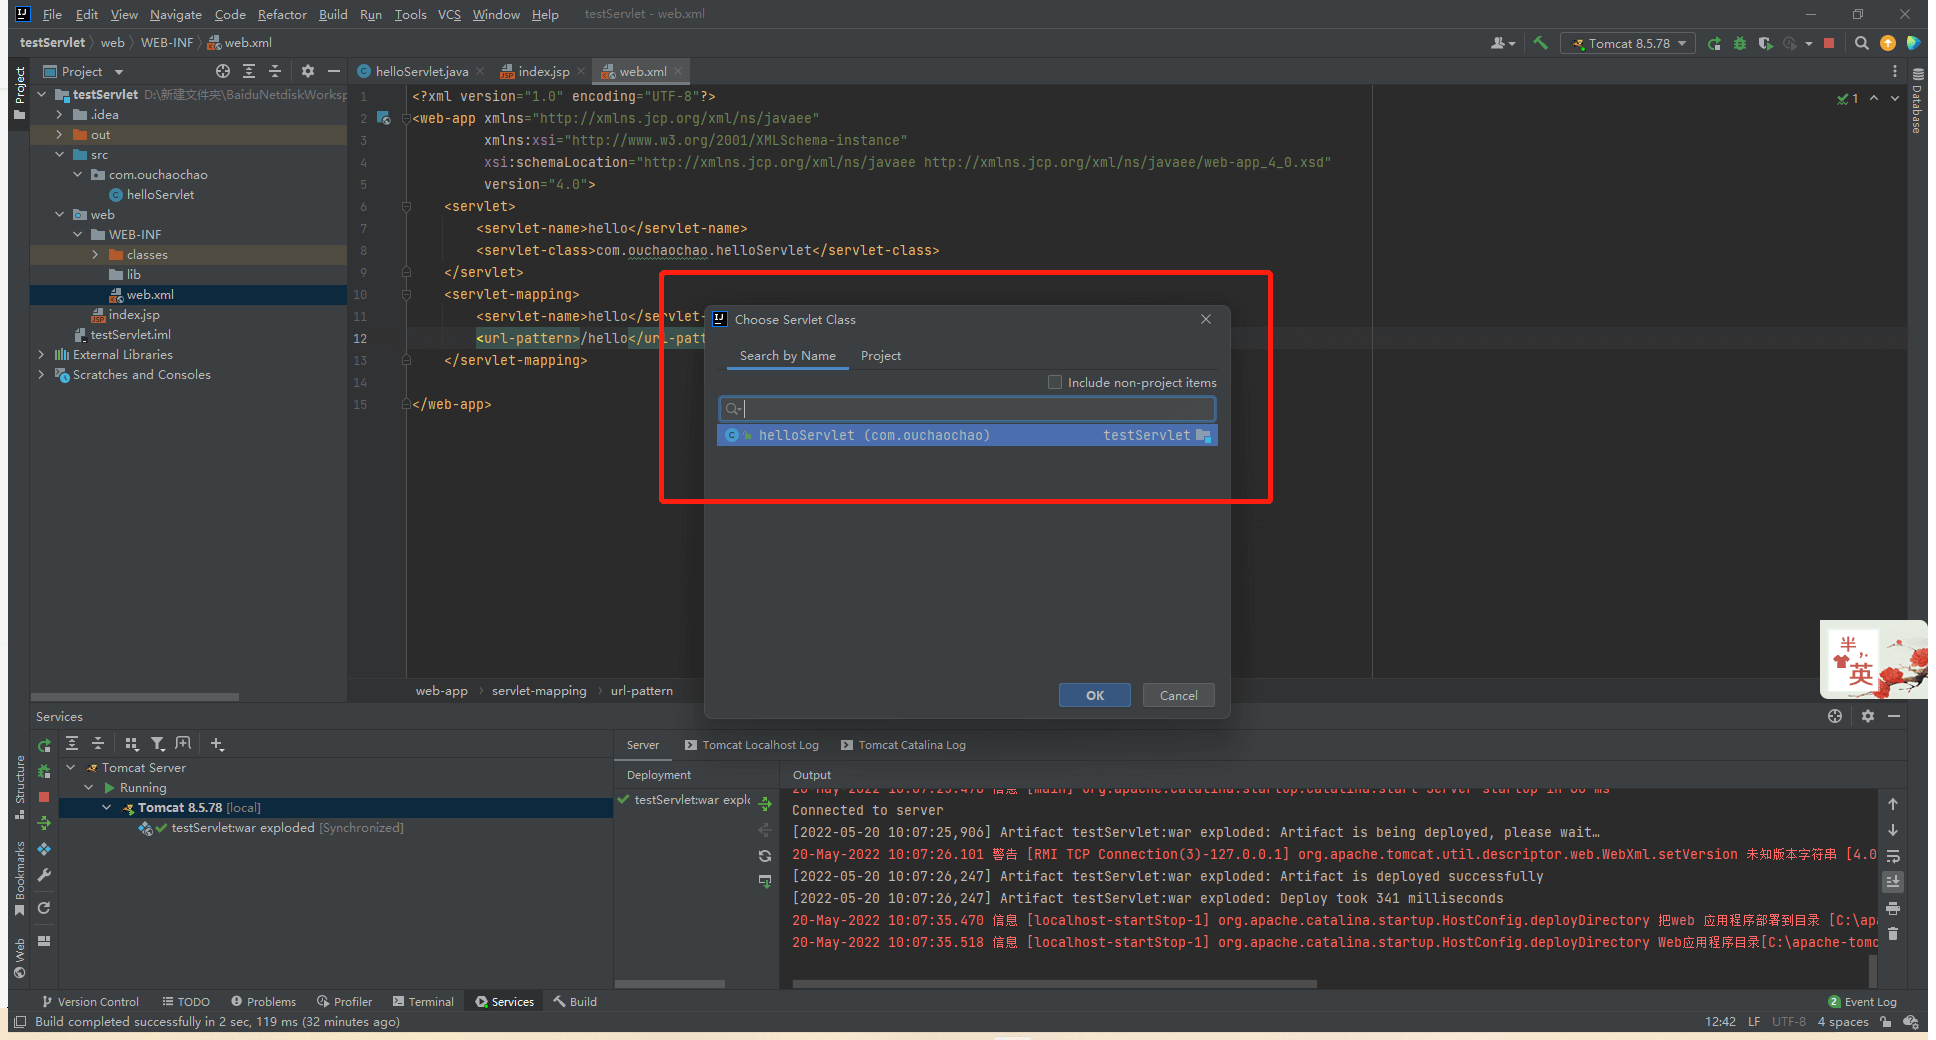This screenshot has height=1040, width=1936.
Task: Hide the Project tool window
Action: pyautogui.click(x=334, y=71)
